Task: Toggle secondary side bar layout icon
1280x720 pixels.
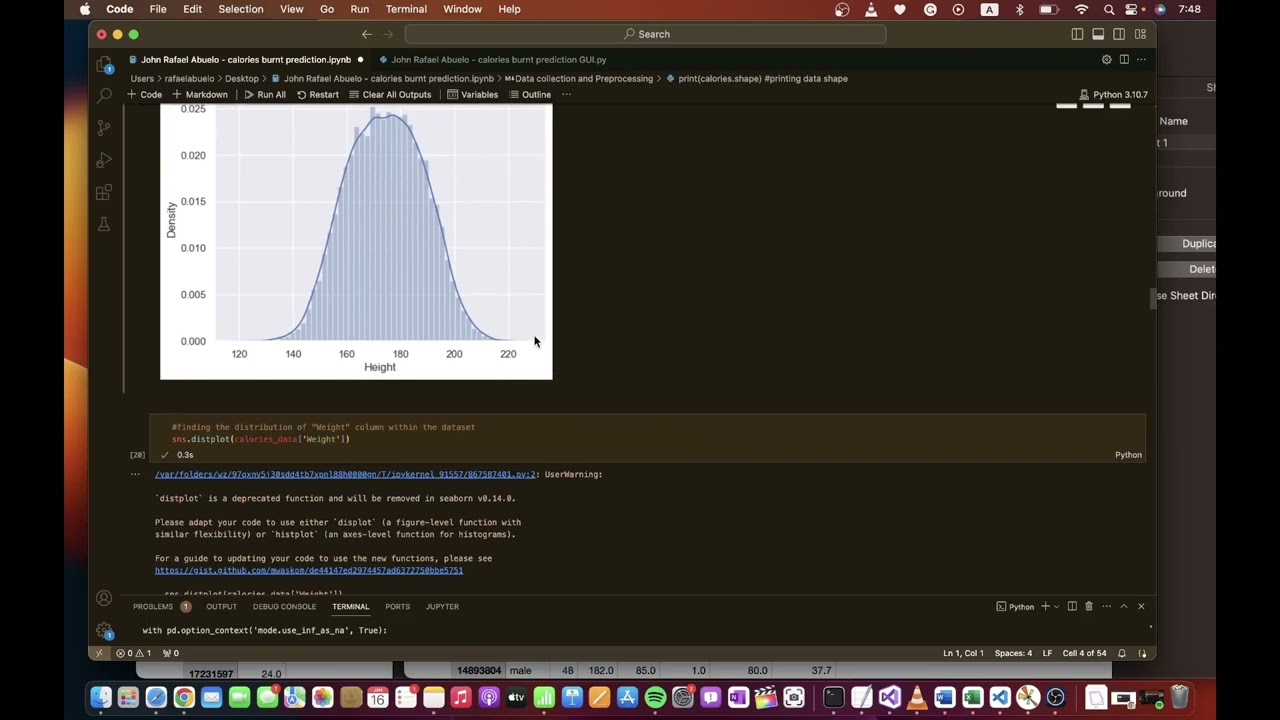Action: pyautogui.click(x=1119, y=34)
